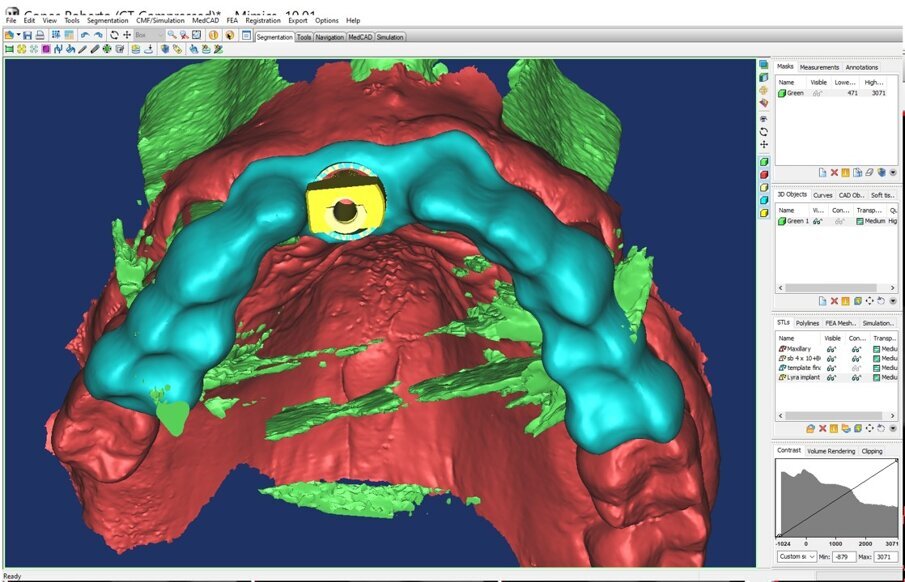Viewport: 905px width, 582px height.
Task: Print the current view
Action: click(x=38, y=34)
